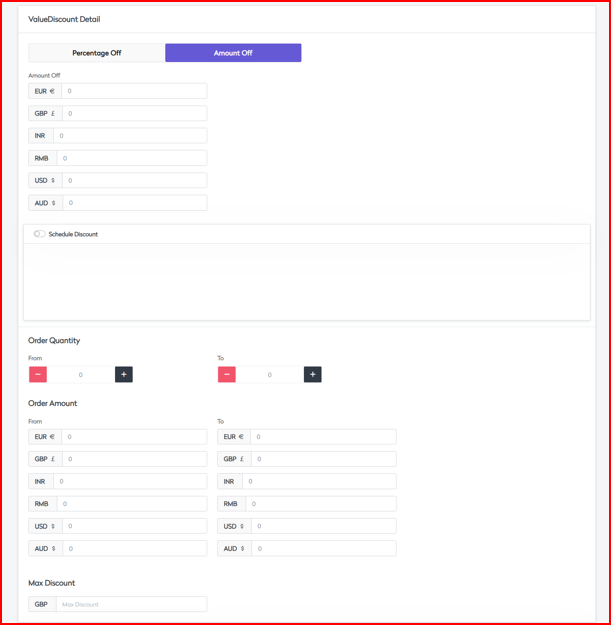Screen dimensions: 611x625
Task: Click the INR Amount Off input
Action: [x=130, y=136]
